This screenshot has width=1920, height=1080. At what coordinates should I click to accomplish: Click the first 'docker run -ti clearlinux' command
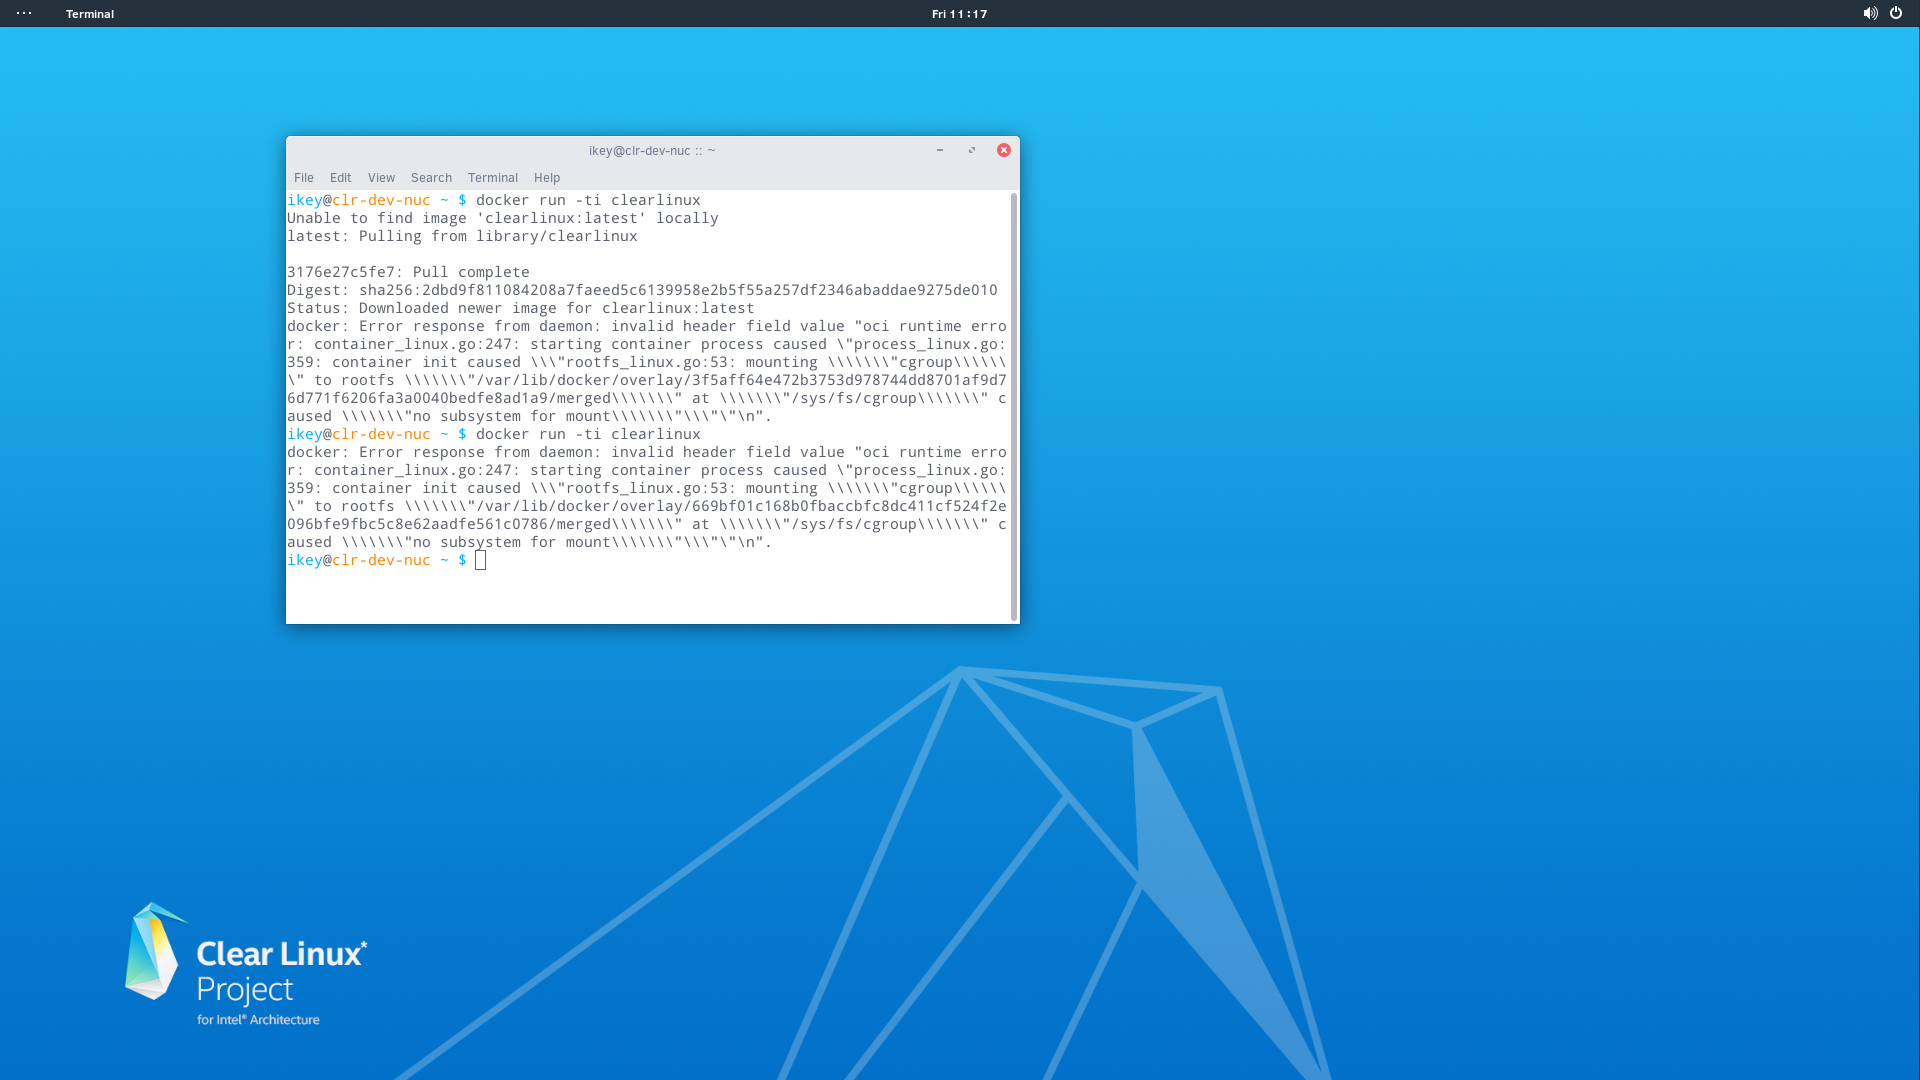click(x=588, y=200)
